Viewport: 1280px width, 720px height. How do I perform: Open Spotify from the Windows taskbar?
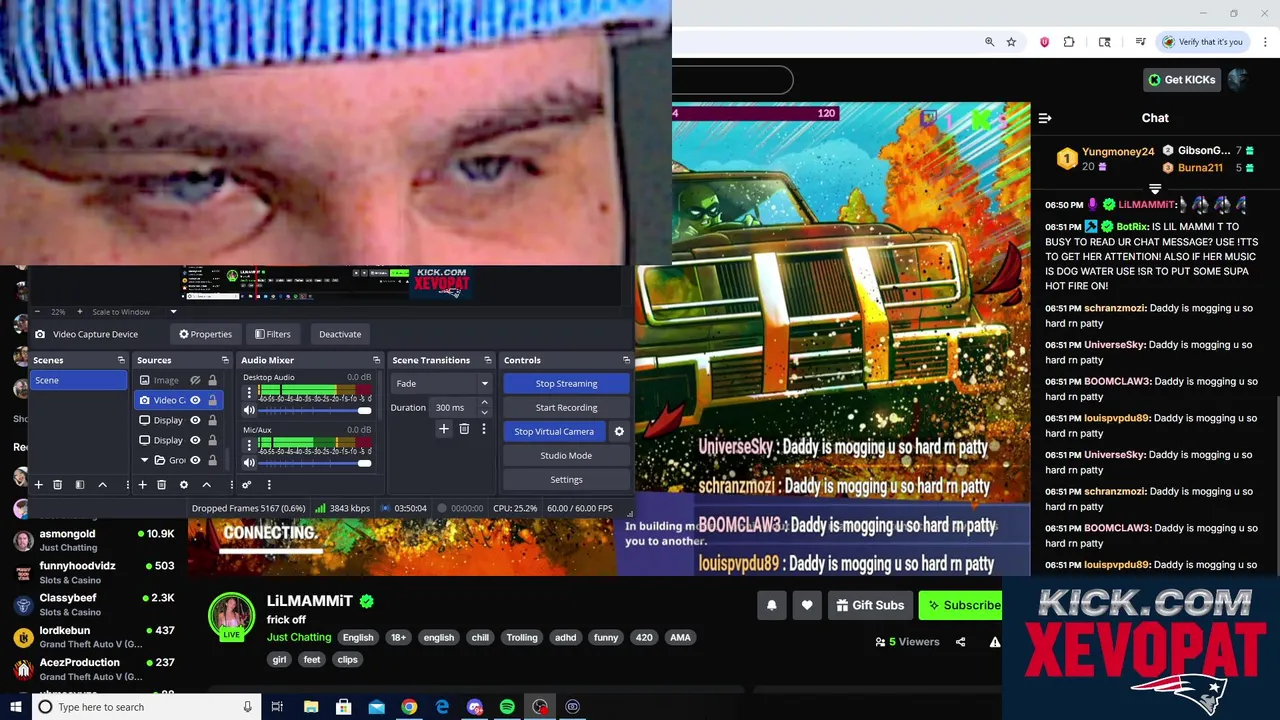507,707
